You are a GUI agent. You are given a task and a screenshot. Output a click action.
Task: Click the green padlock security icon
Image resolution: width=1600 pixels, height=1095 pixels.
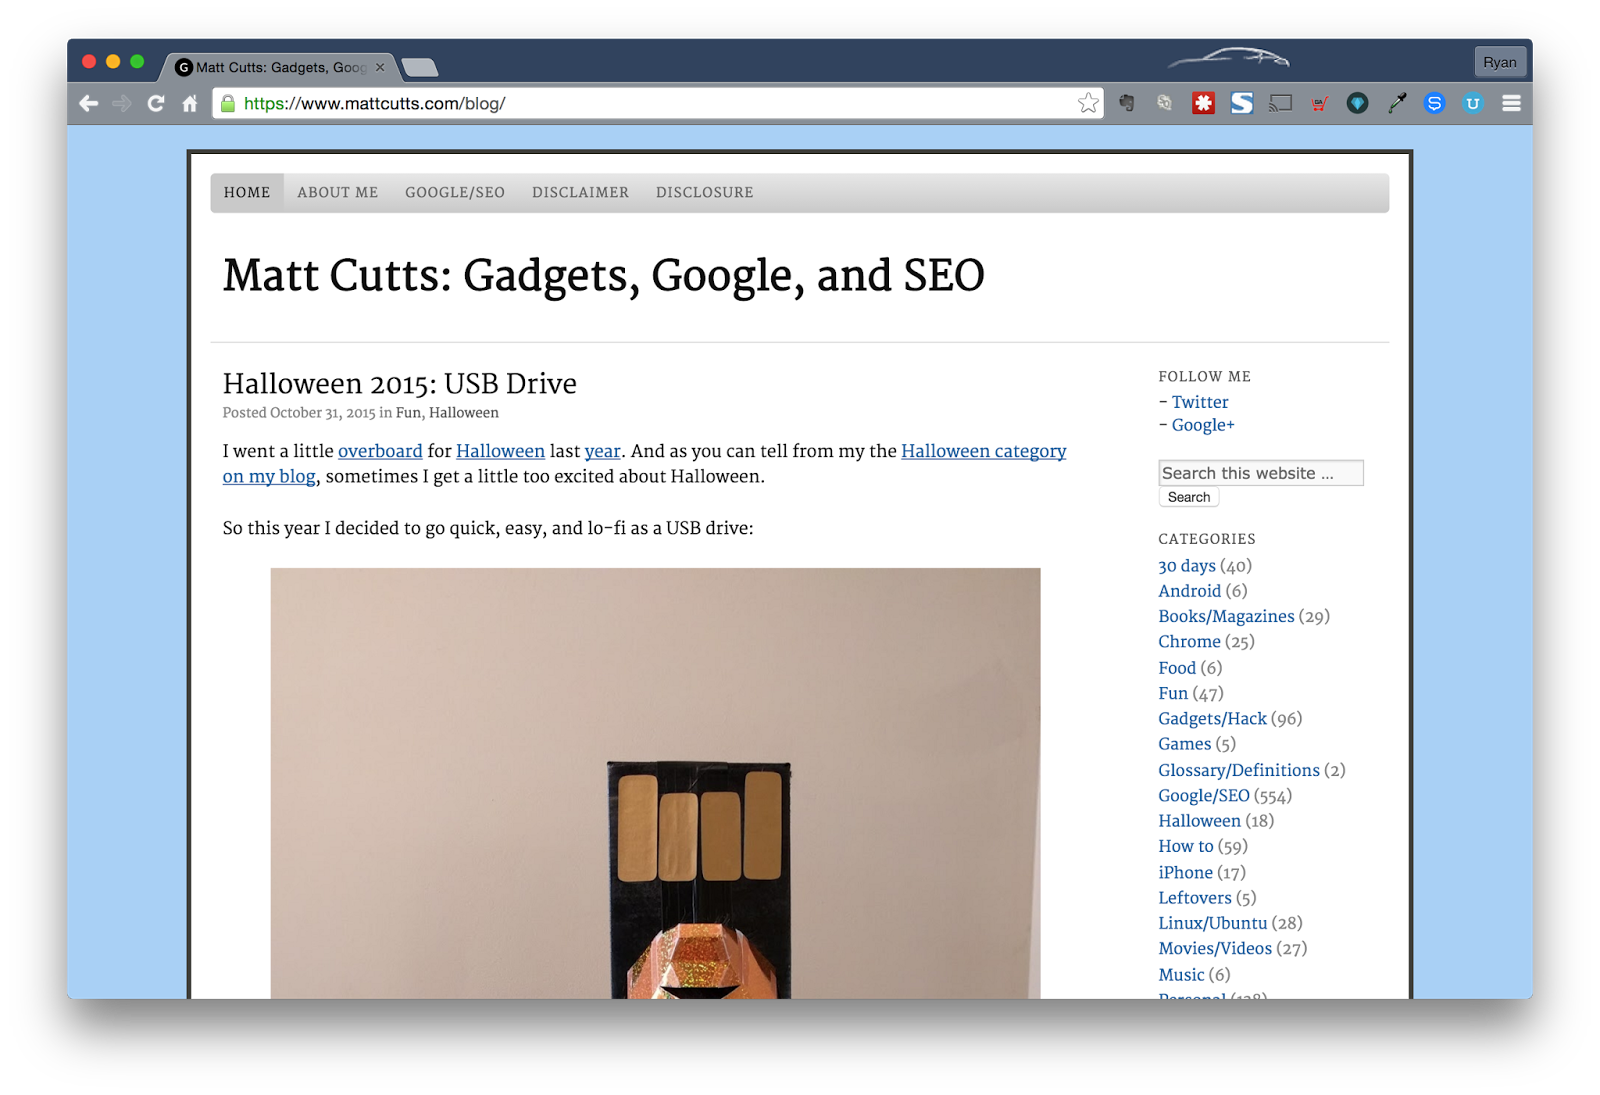click(x=228, y=103)
